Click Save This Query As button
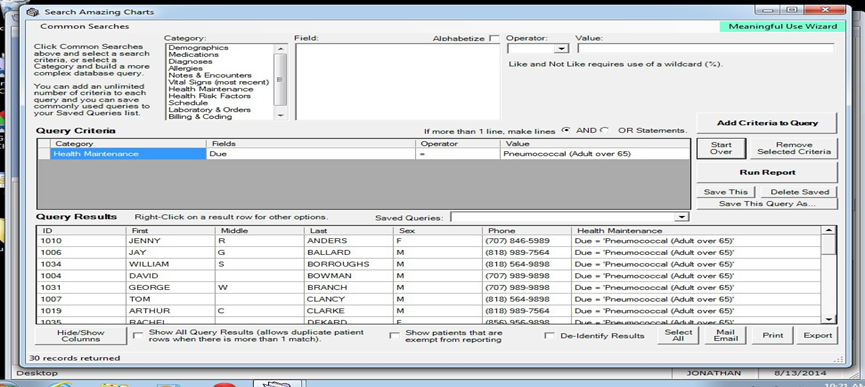Screen dimensions: 865x387 pos(767,204)
